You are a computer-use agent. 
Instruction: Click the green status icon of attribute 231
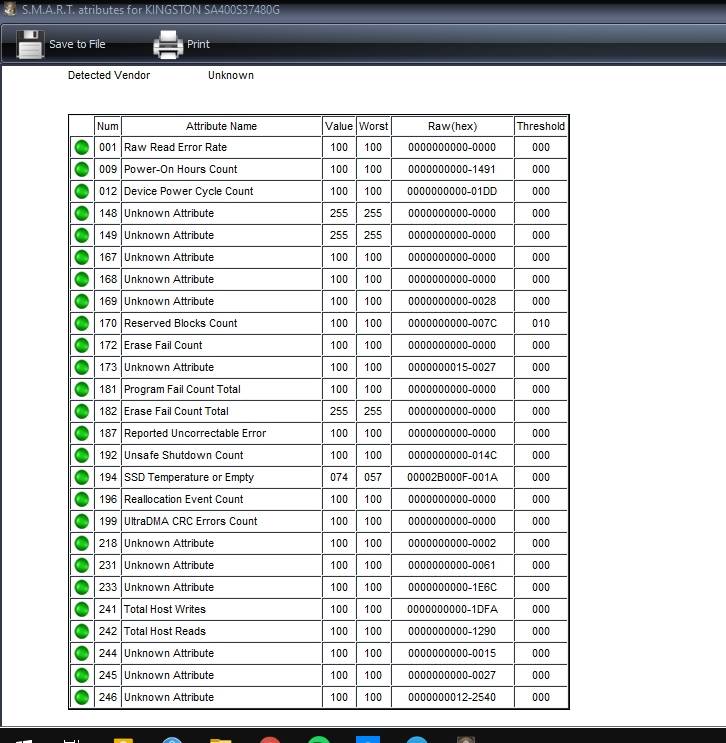[x=82, y=565]
